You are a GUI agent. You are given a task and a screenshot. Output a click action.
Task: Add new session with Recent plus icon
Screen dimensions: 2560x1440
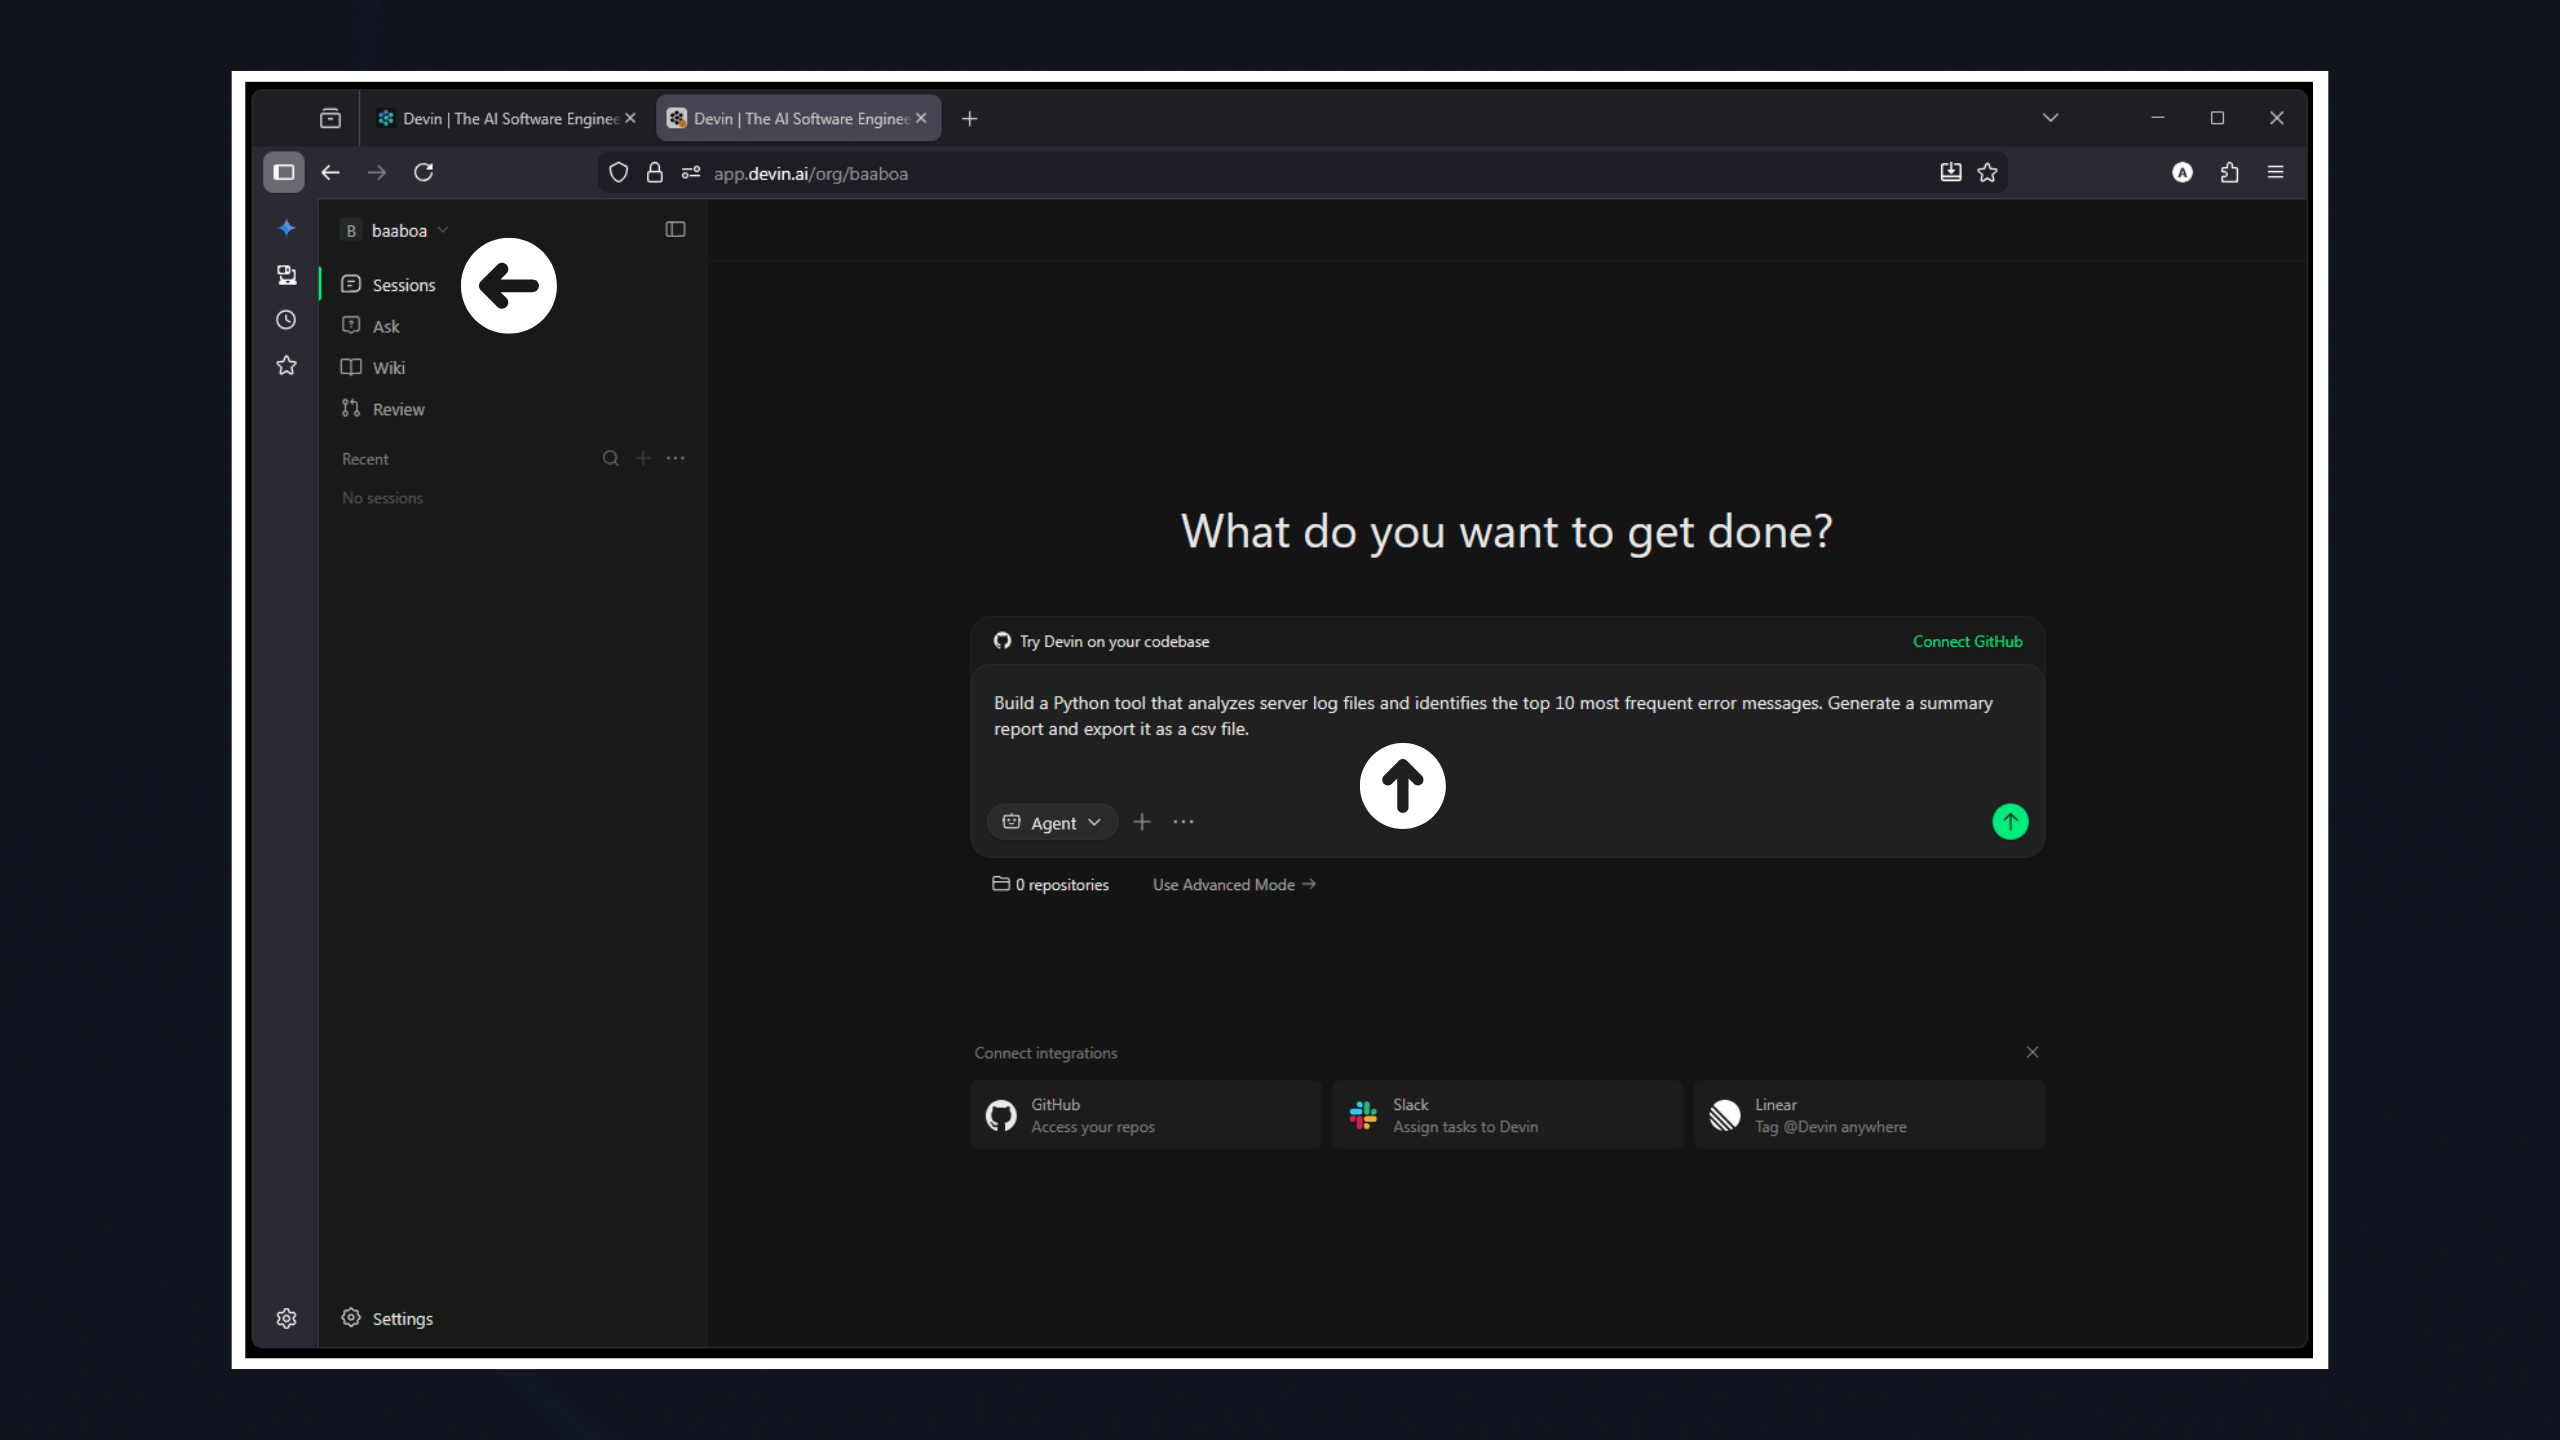[x=643, y=458]
